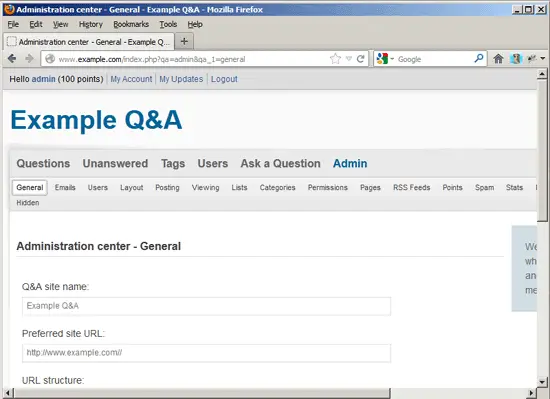The image size is (550, 399).
Task: Open the View menu
Action: tap(60, 24)
